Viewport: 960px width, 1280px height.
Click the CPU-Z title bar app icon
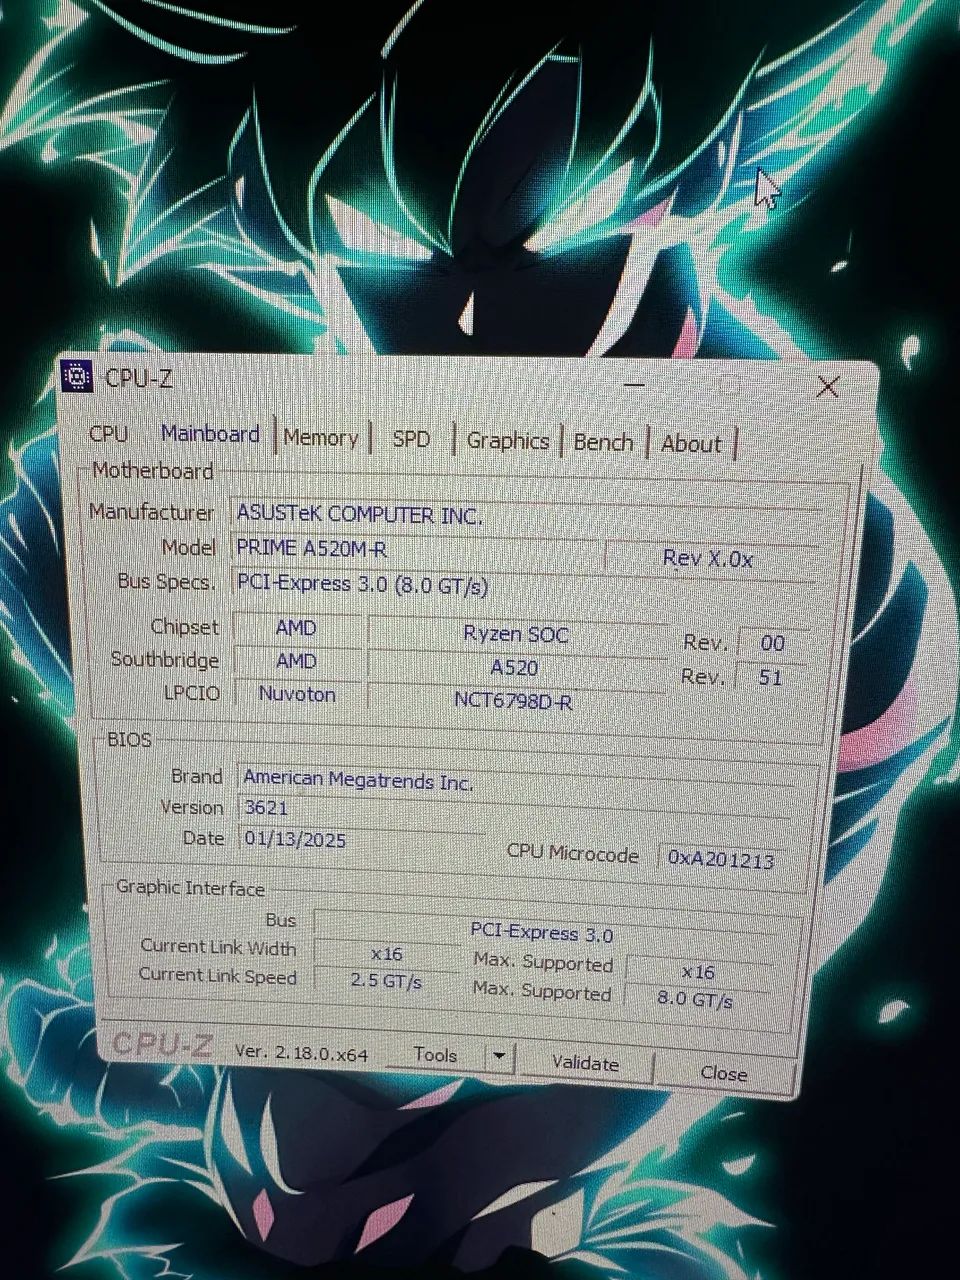tap(77, 376)
